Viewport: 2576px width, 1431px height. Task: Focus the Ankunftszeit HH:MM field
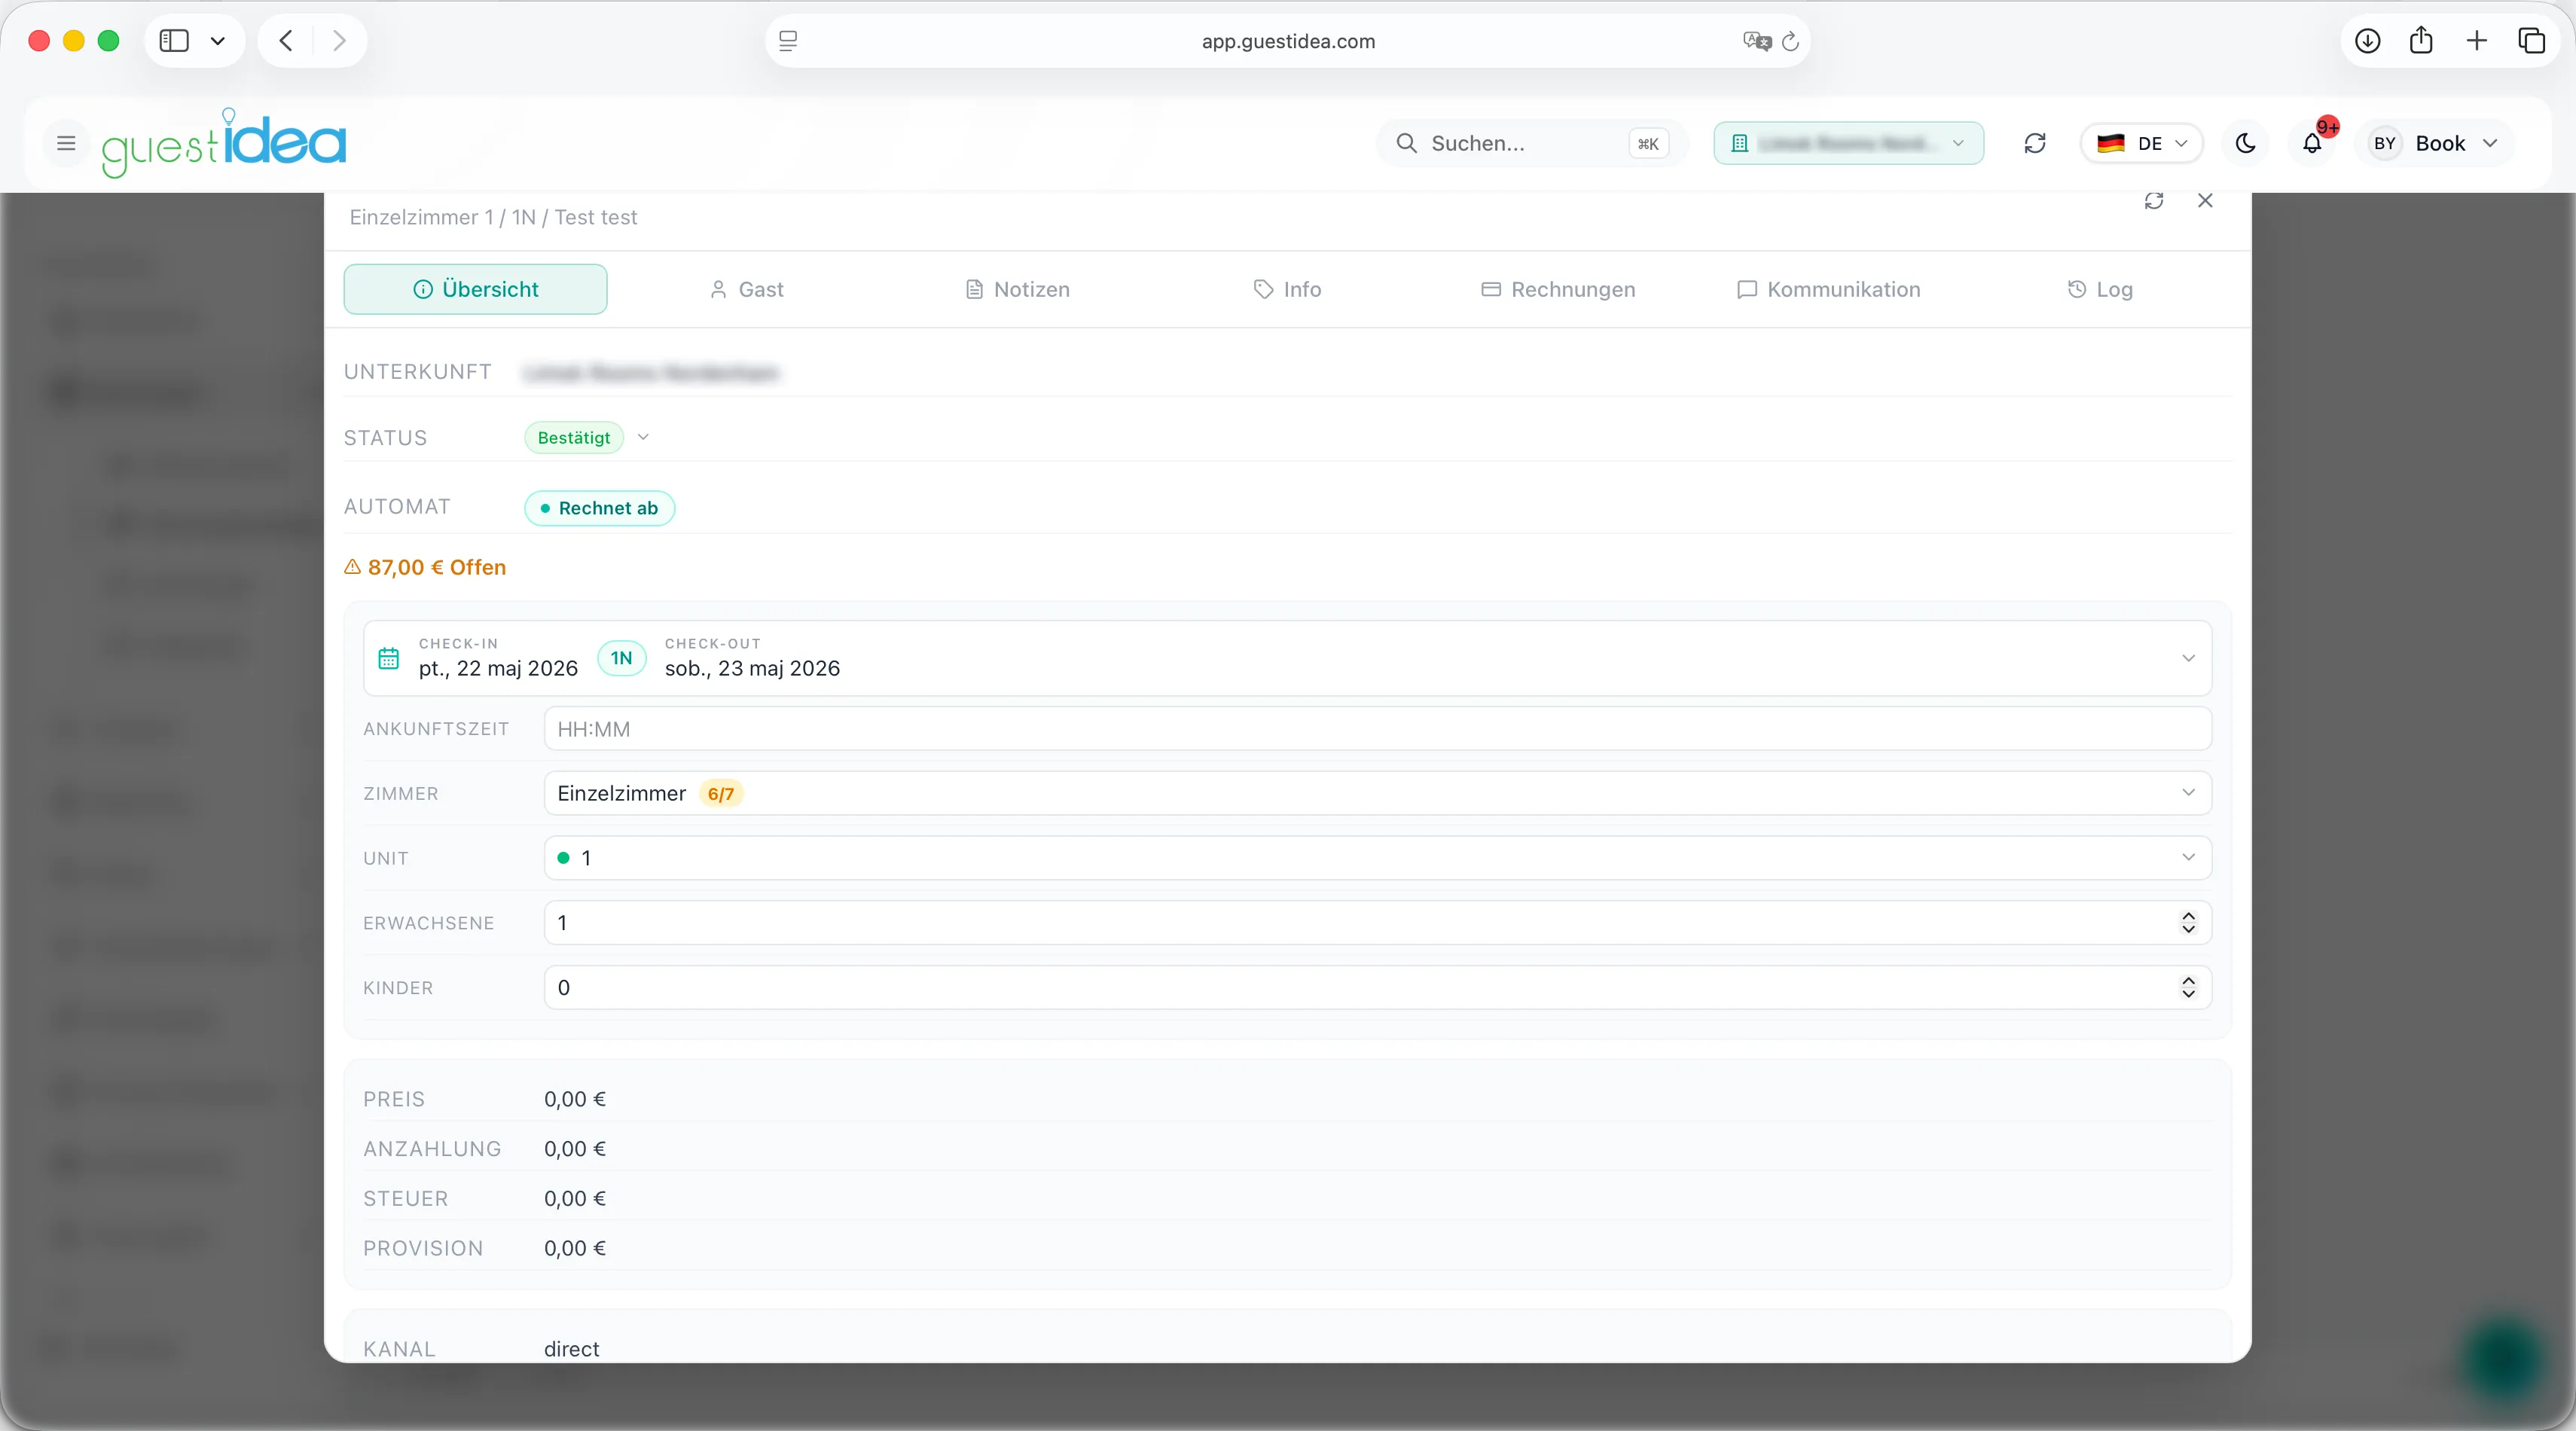[1377, 729]
